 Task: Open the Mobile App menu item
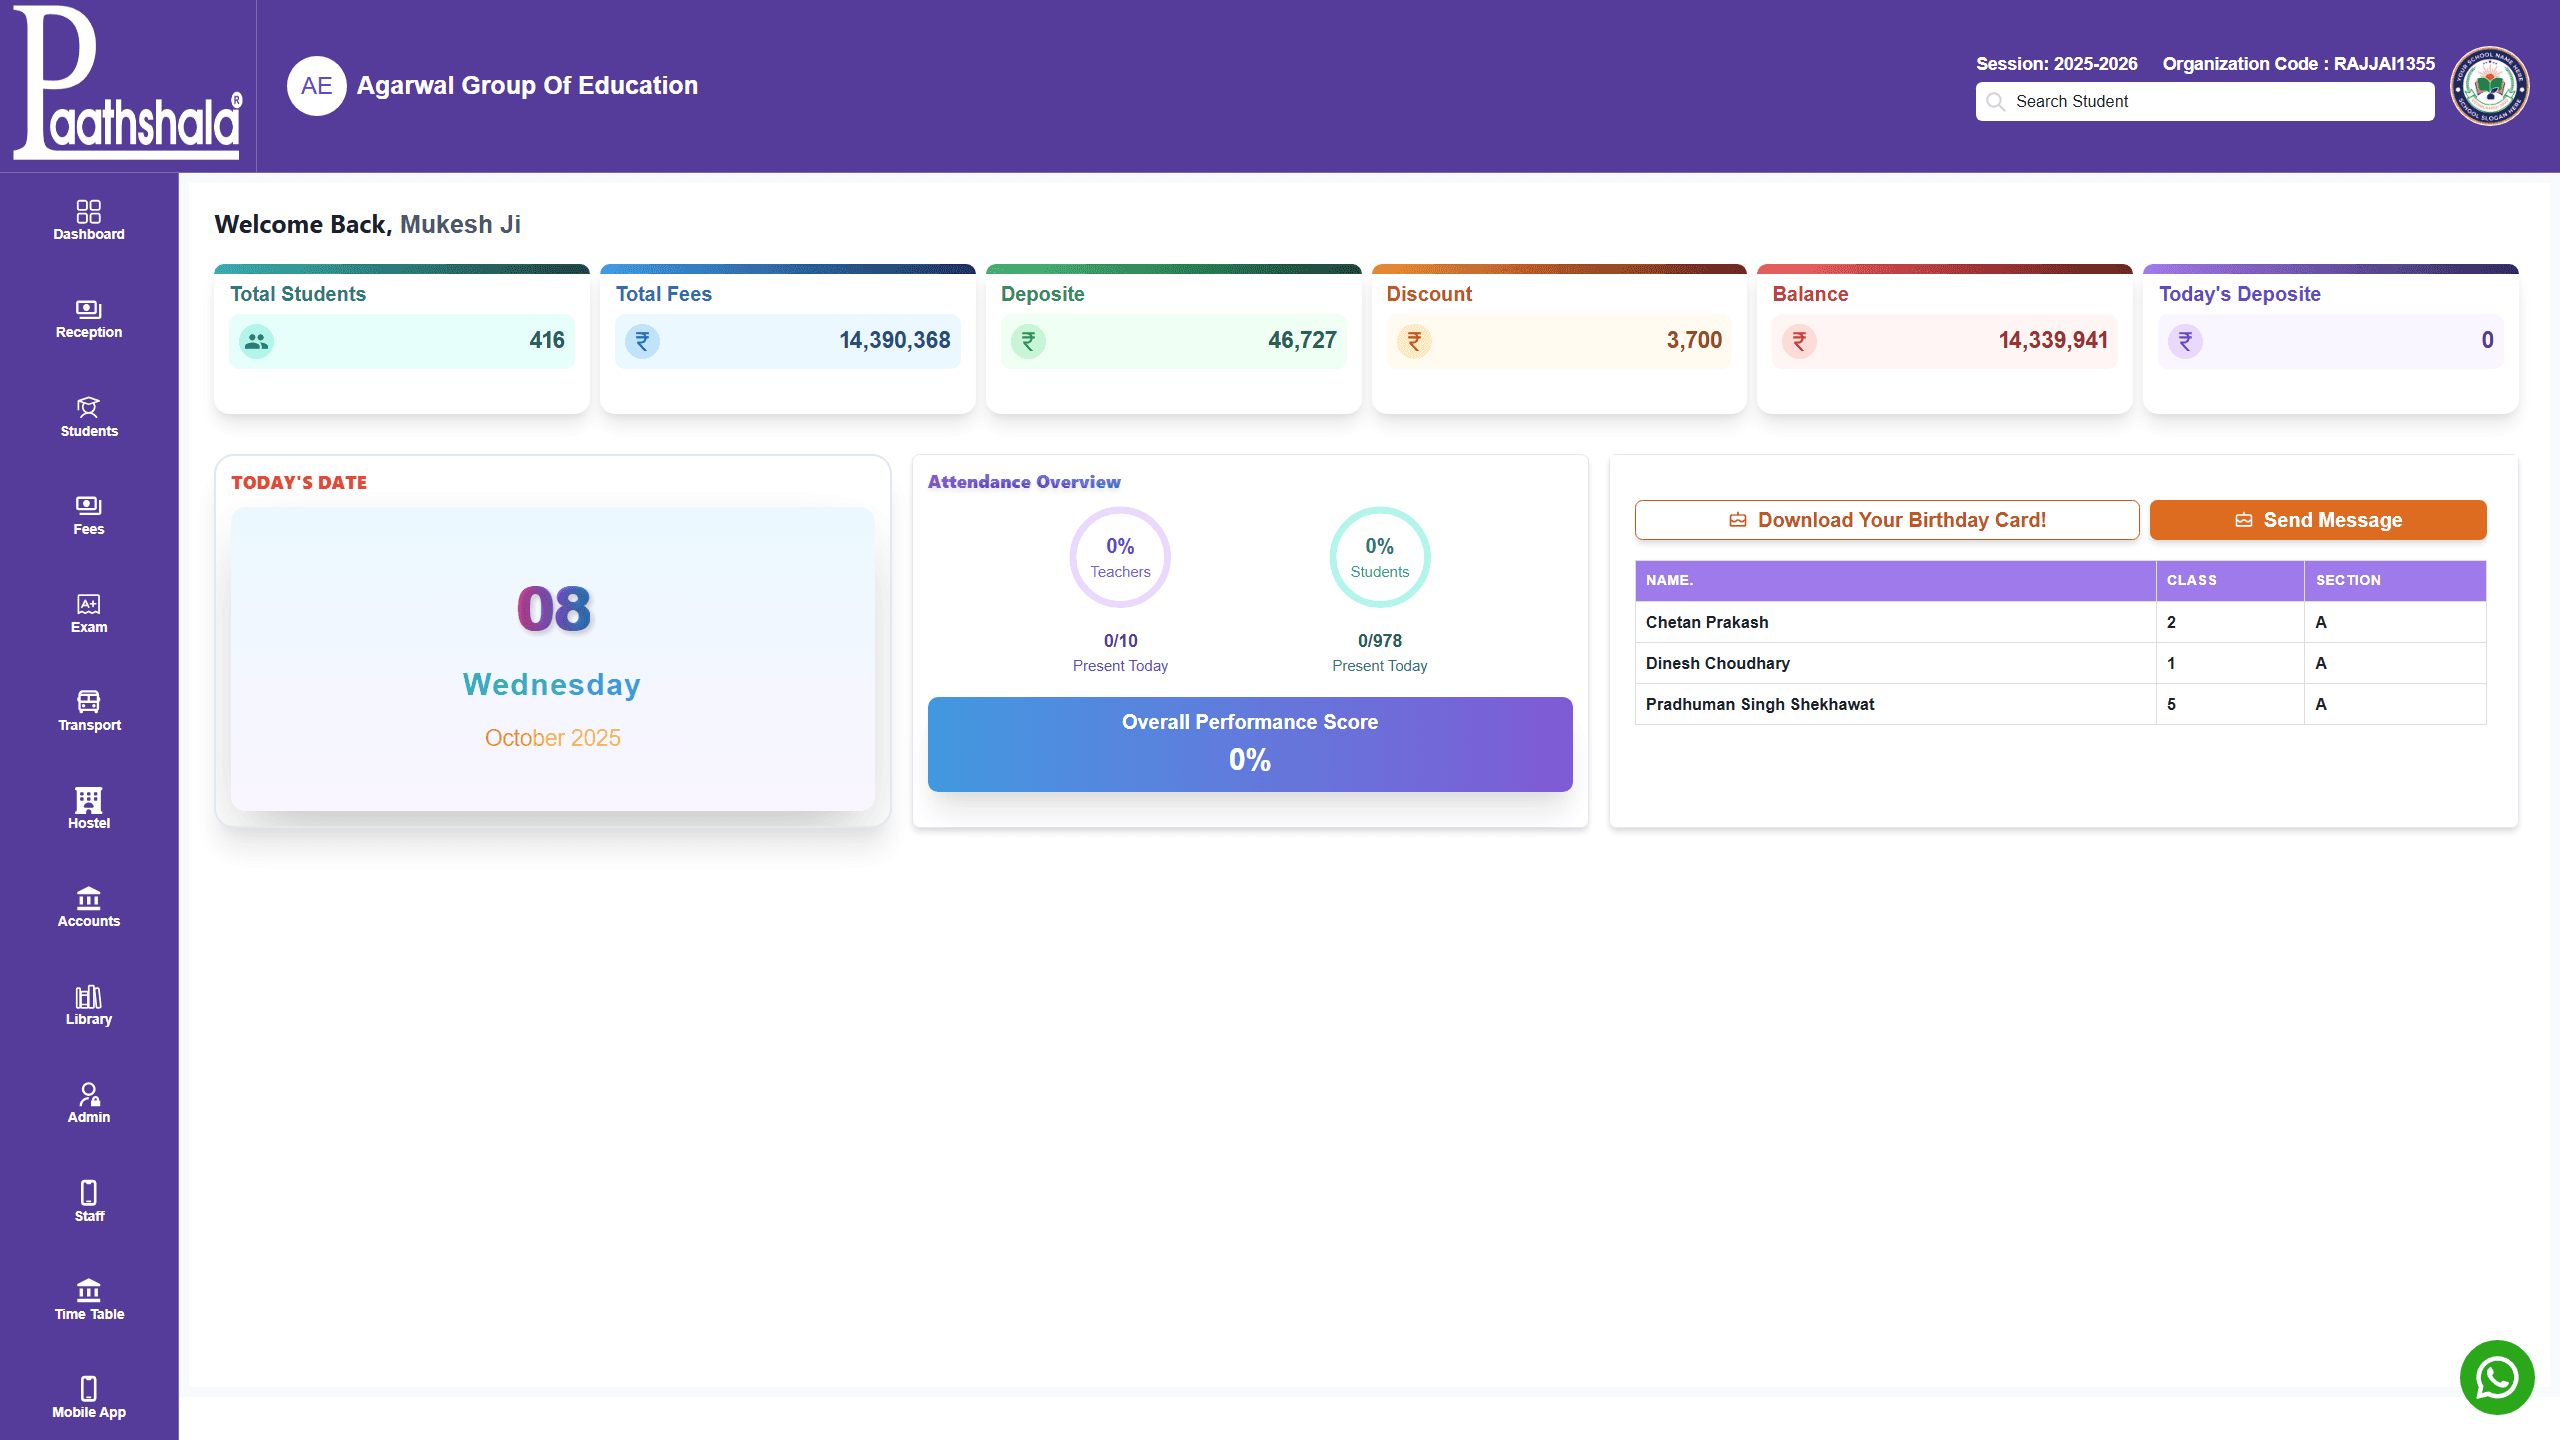tap(89, 1397)
